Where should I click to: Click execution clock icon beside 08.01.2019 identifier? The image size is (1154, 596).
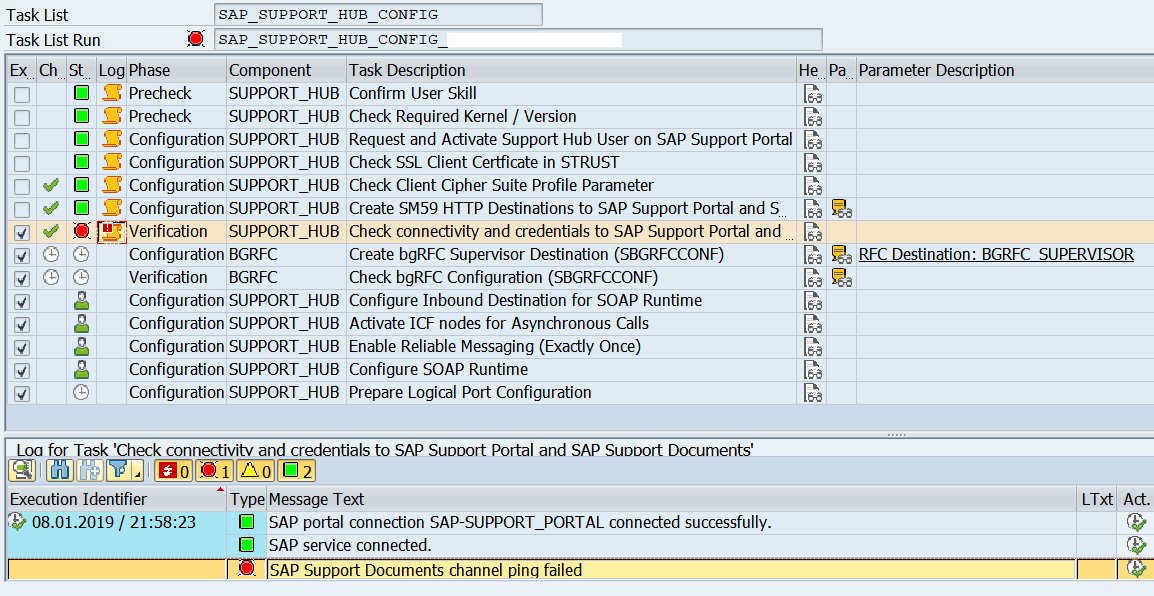click(x=18, y=522)
